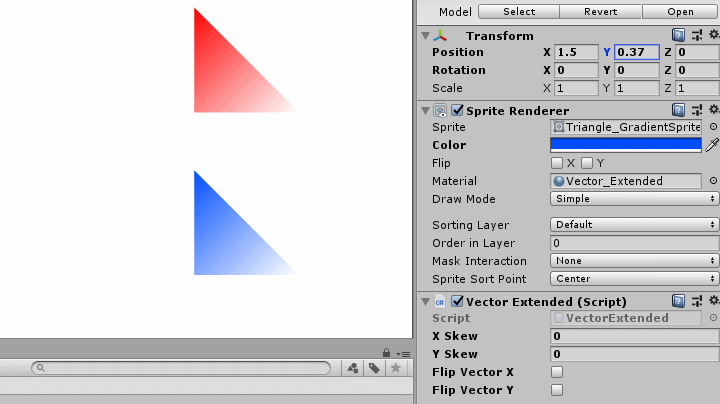Viewport: 720px width, 404px height.
Task: Open Sprite object picker circle
Action: 713,127
